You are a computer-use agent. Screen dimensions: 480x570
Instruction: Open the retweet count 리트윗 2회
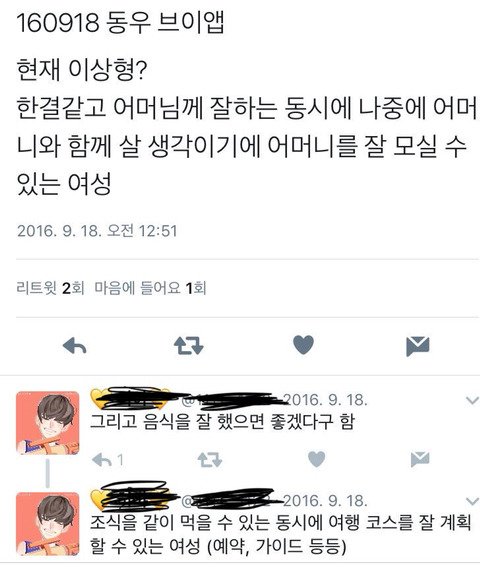[50, 288]
